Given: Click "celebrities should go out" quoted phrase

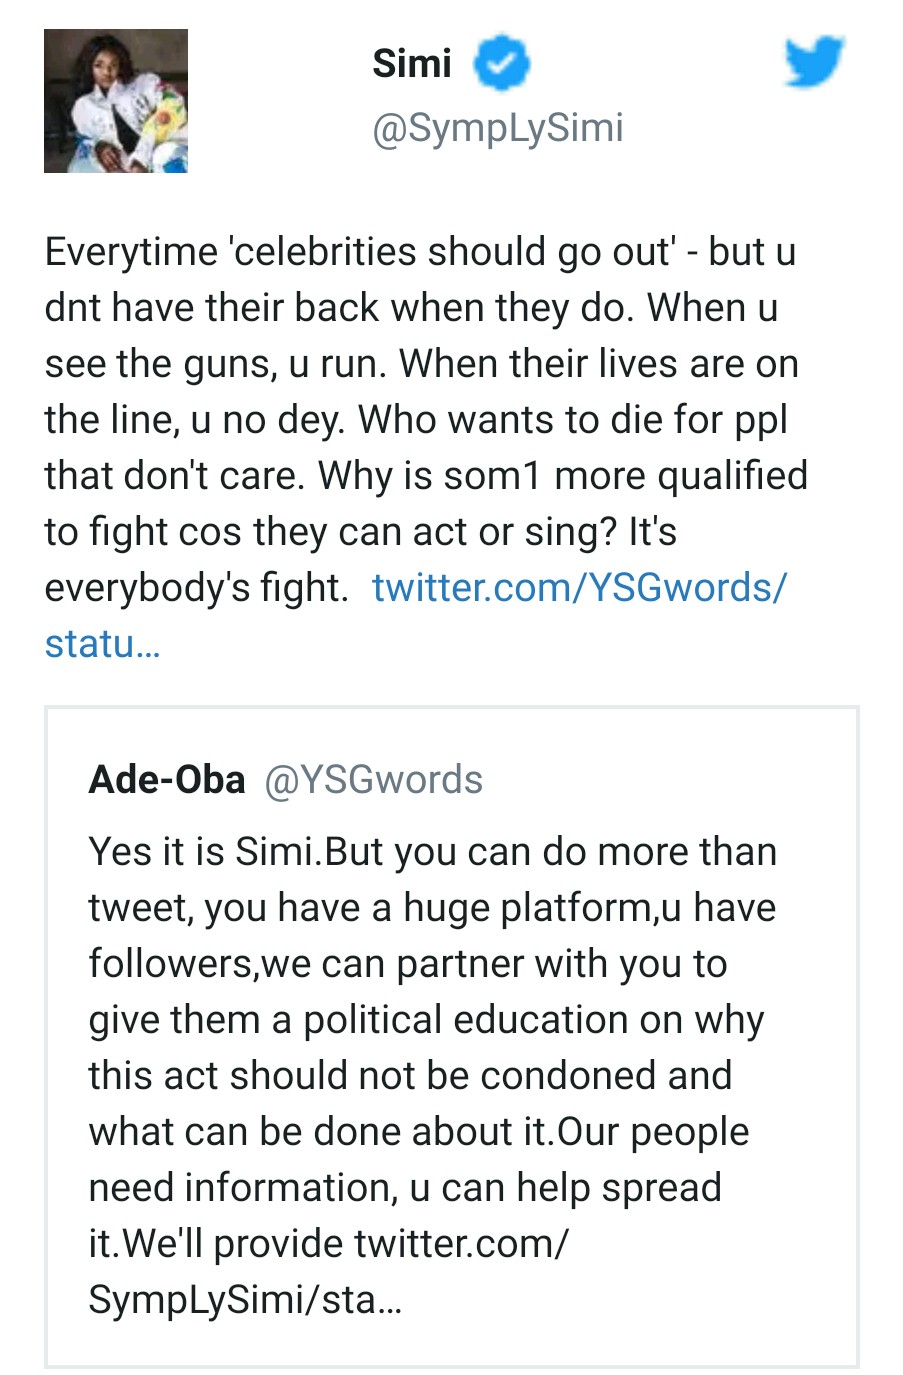Looking at the screenshot, I should (451, 251).
